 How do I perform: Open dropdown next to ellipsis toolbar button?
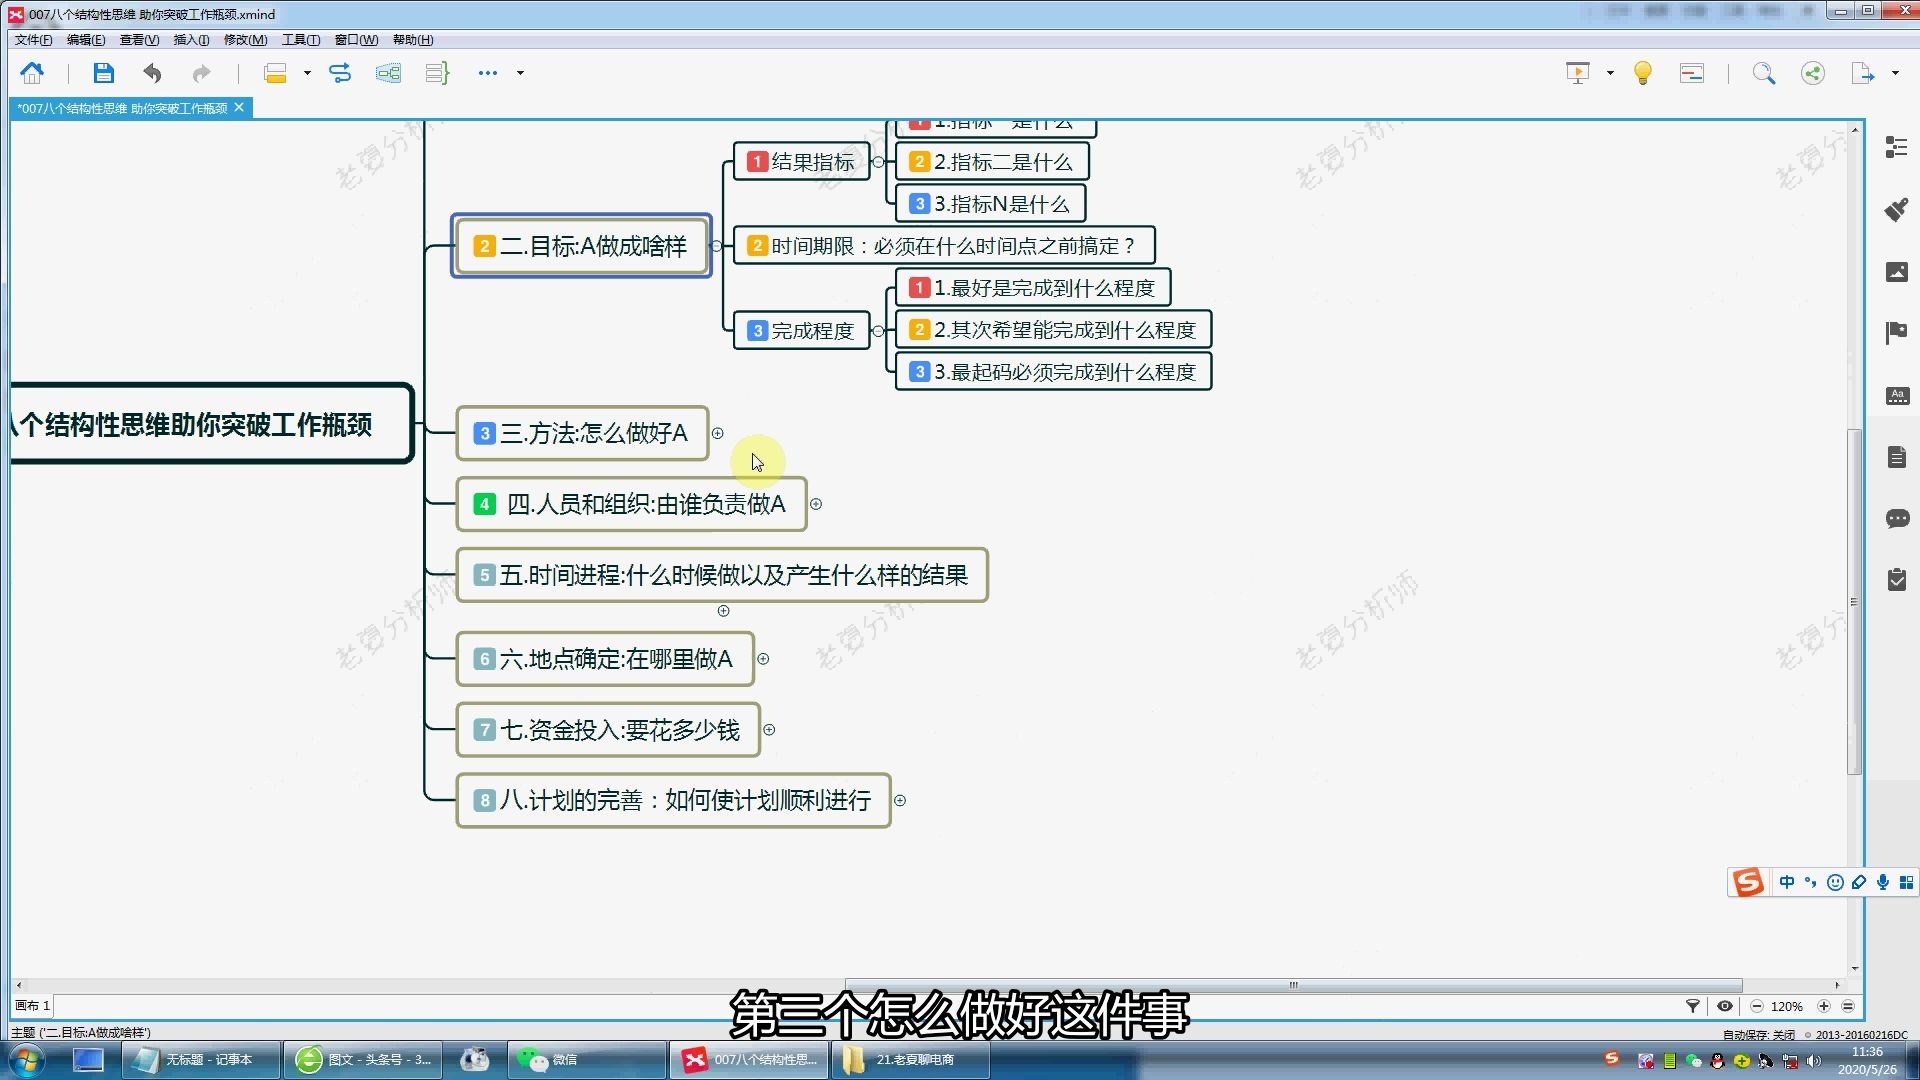pyautogui.click(x=520, y=73)
